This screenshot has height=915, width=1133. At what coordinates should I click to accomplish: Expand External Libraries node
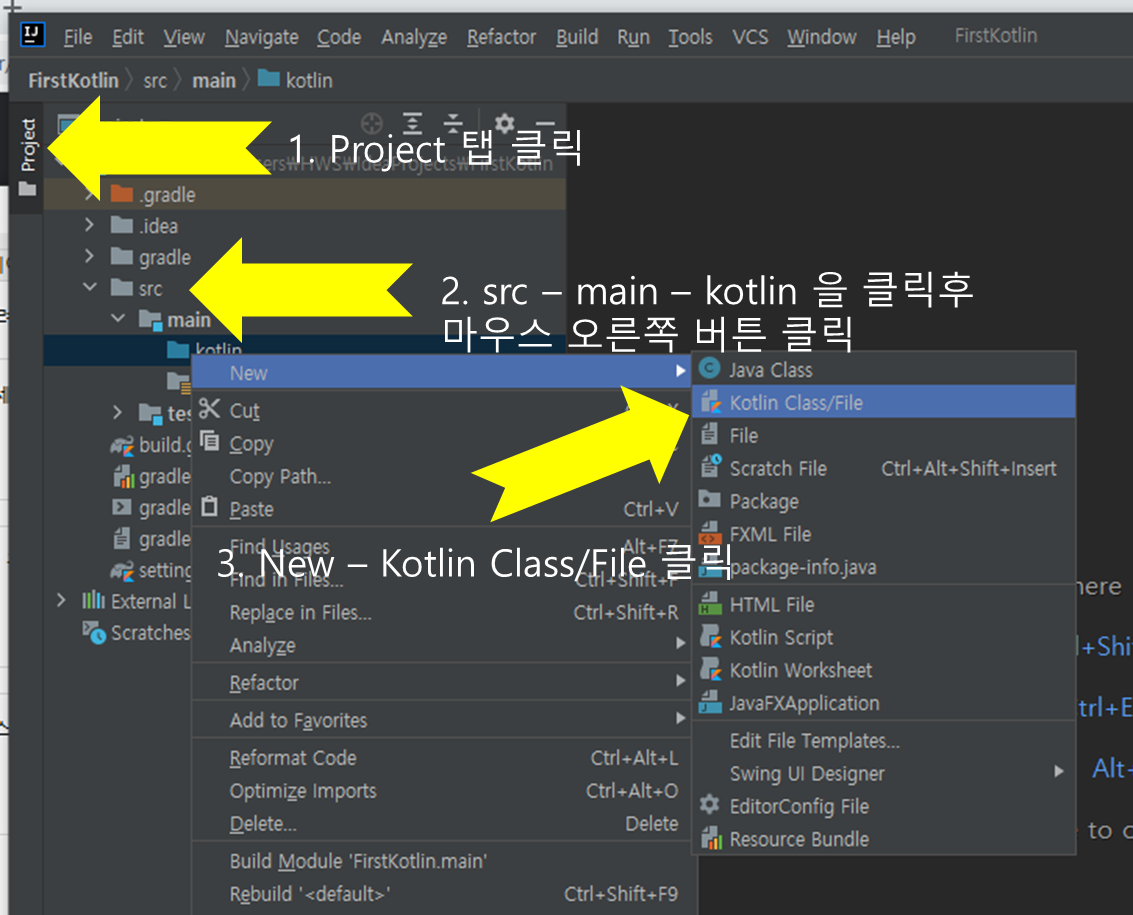point(61,601)
